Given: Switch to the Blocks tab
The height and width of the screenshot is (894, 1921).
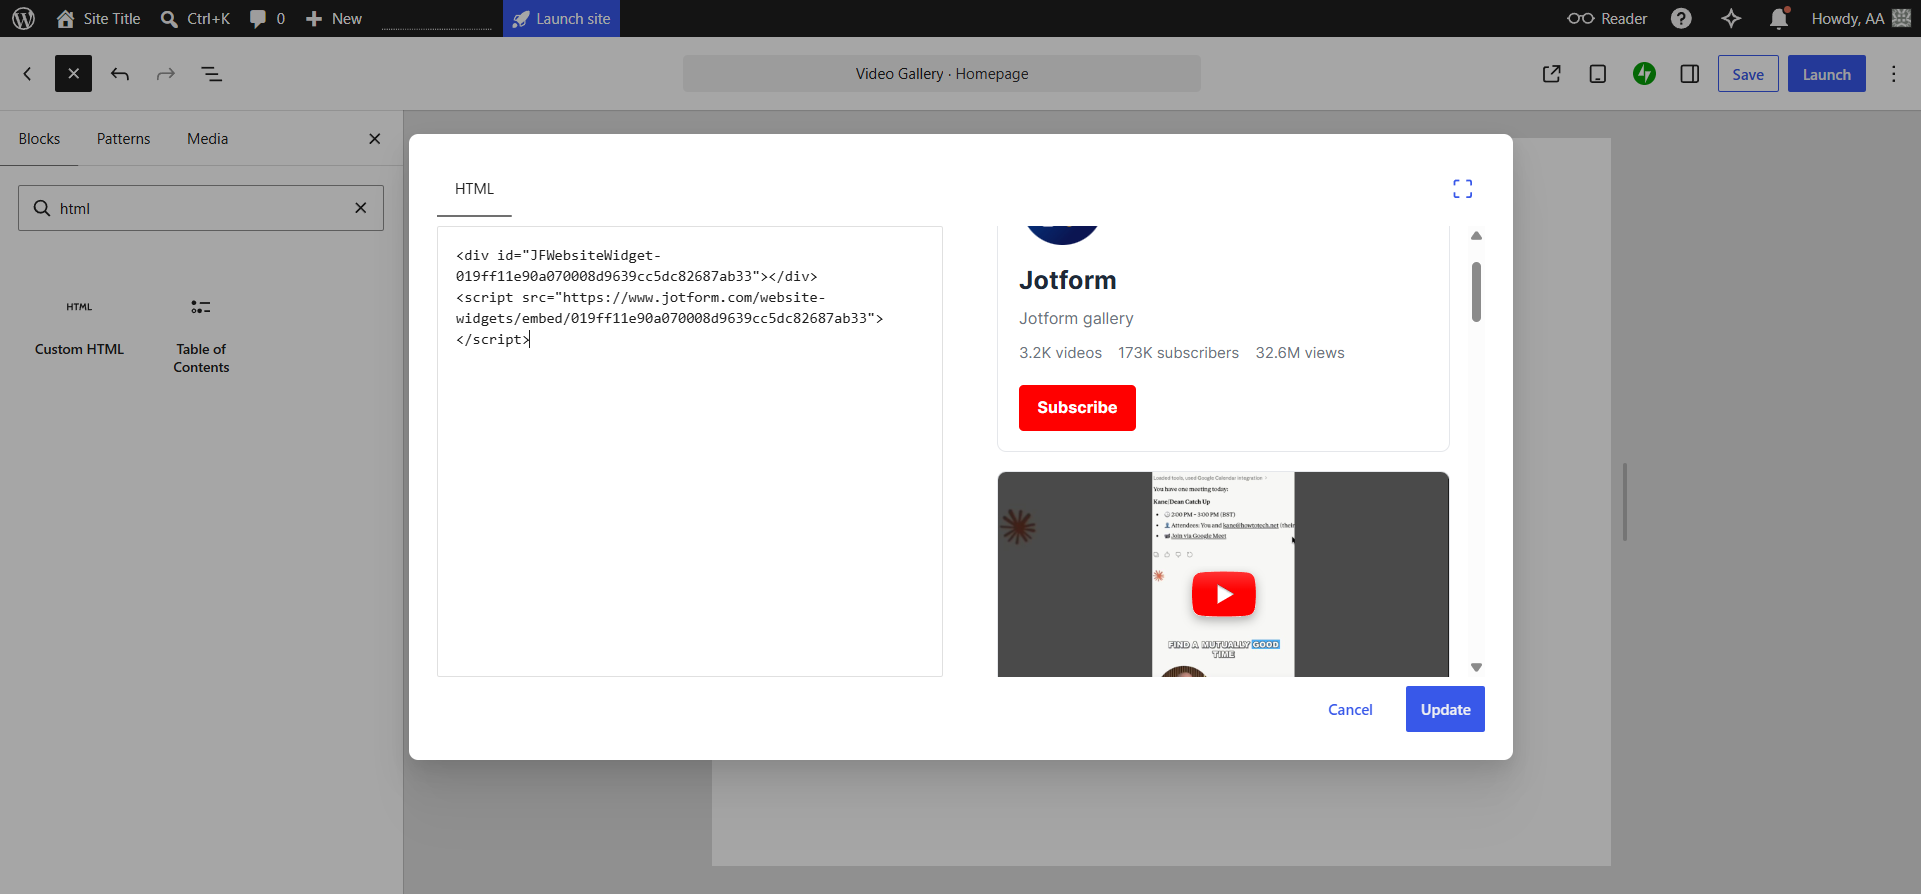Looking at the screenshot, I should tap(39, 139).
